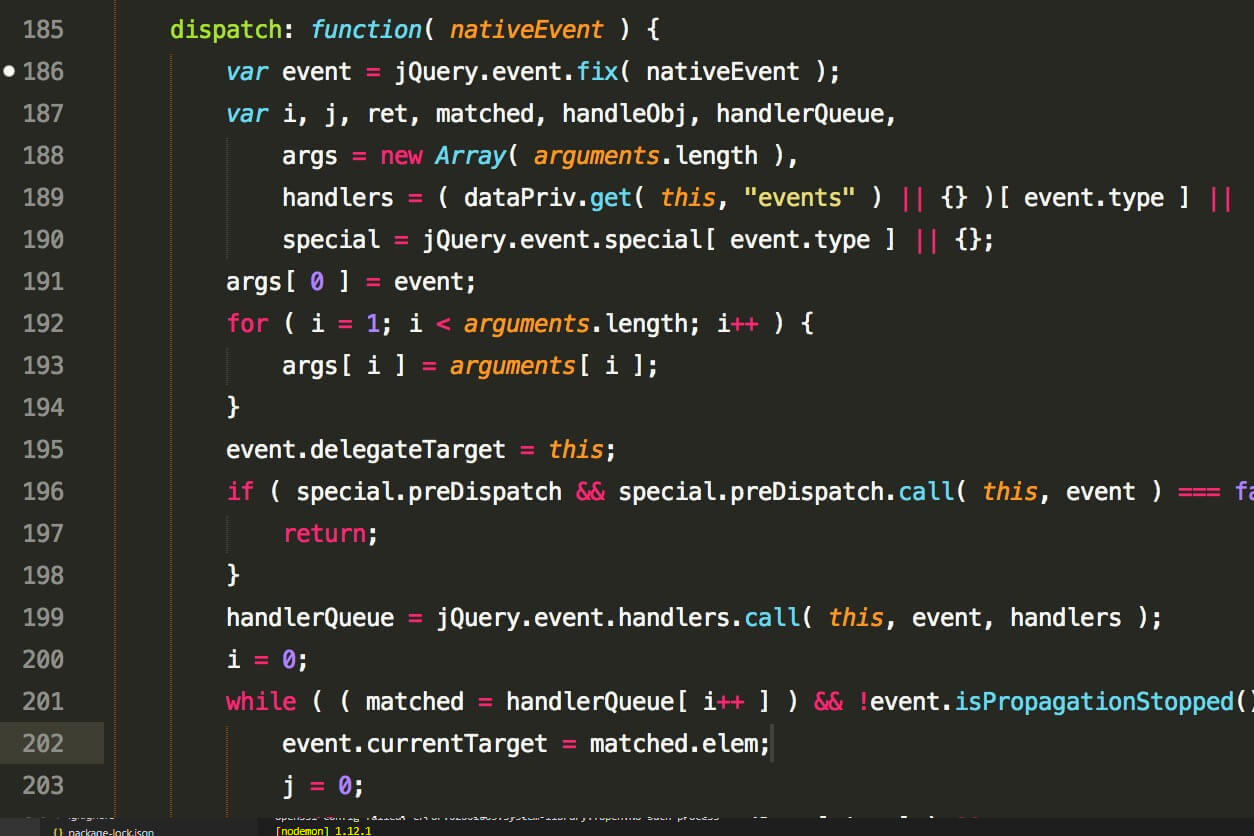Click the 'new' keyword on line 188
This screenshot has width=1254, height=836.
tap(401, 156)
